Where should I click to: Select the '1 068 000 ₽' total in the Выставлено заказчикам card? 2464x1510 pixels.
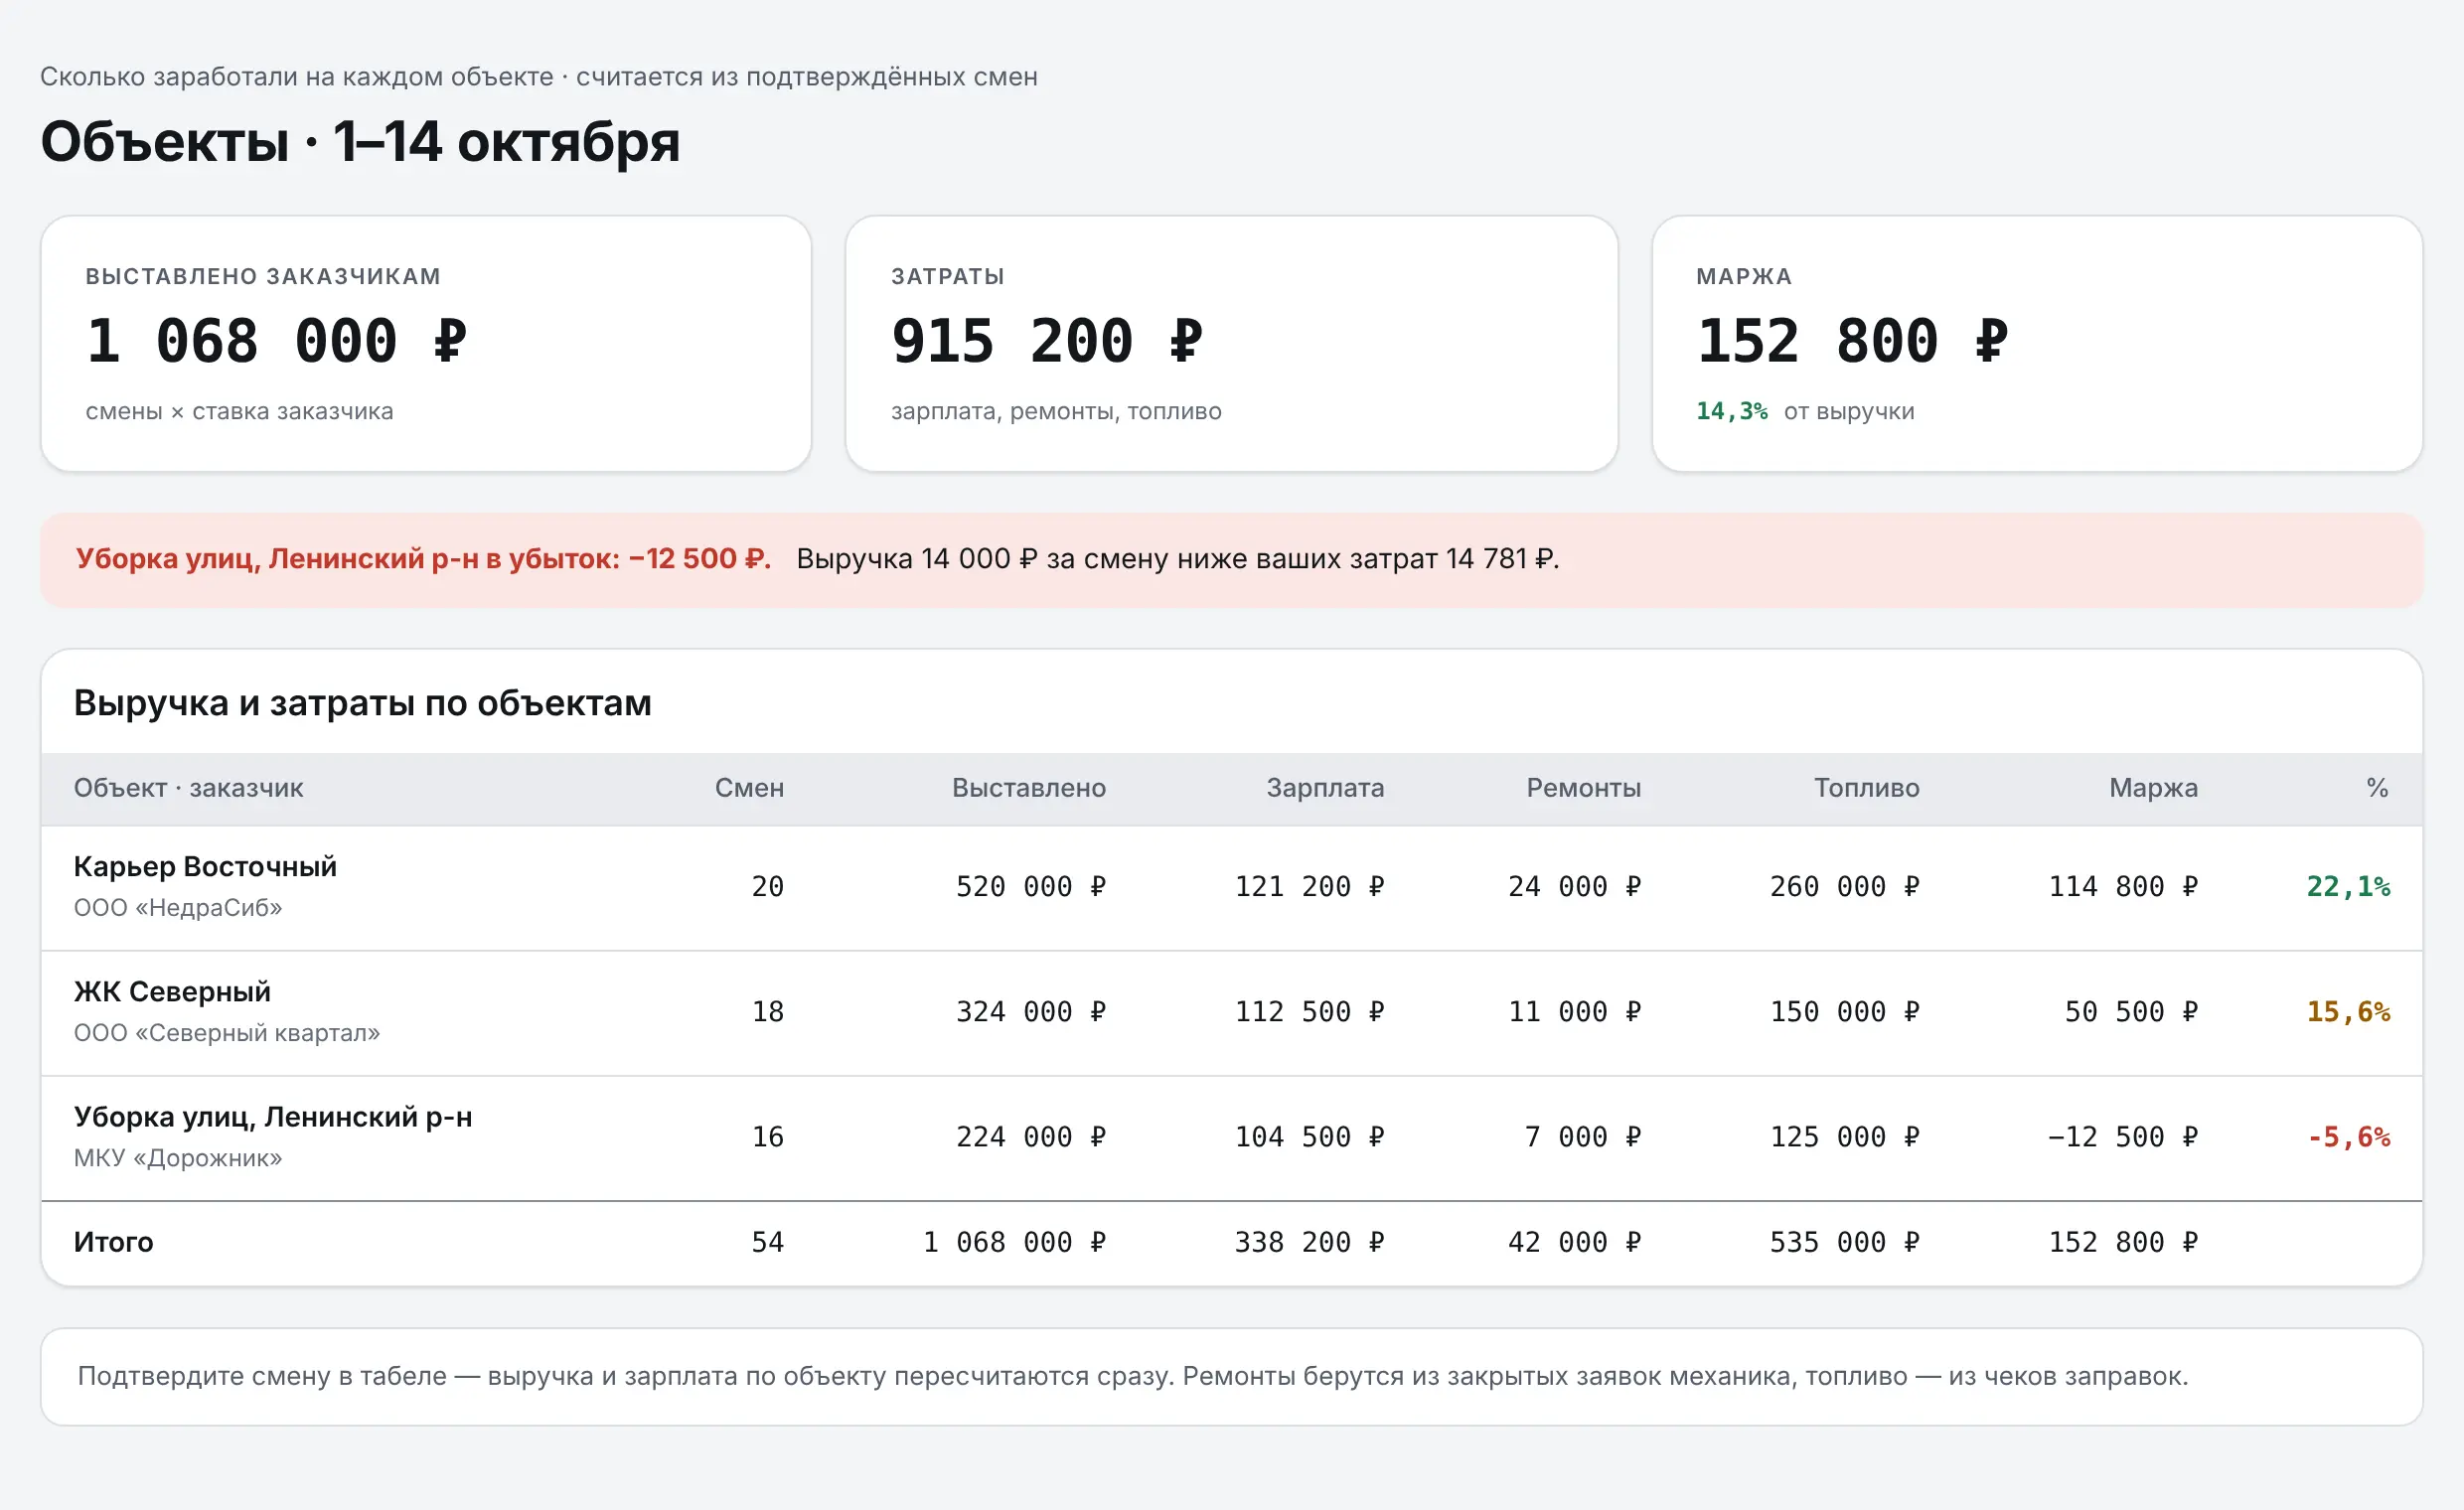277,341
